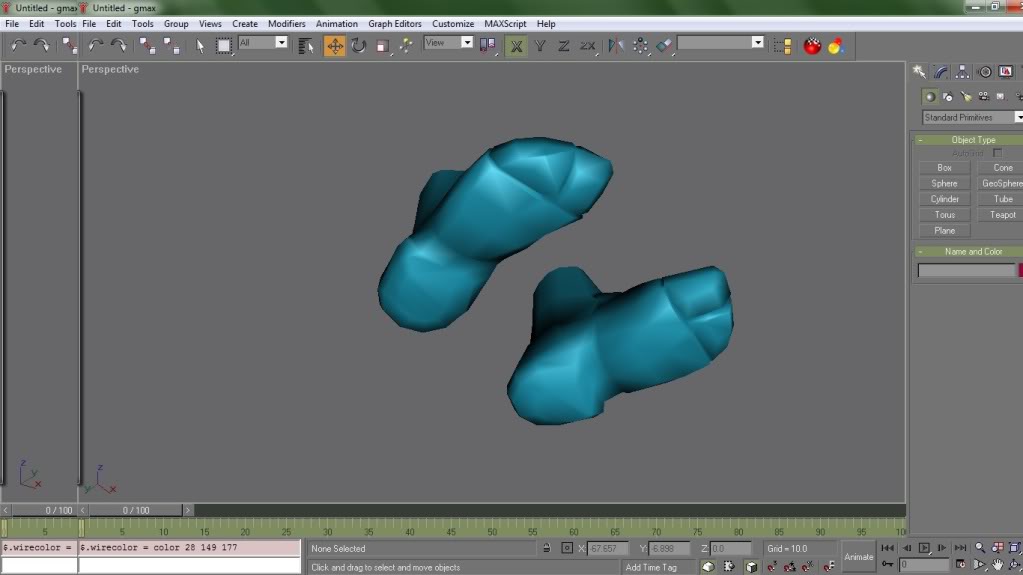Choose the rectangular selection region tool
Screen dimensions: 1023x575
(x=224, y=46)
